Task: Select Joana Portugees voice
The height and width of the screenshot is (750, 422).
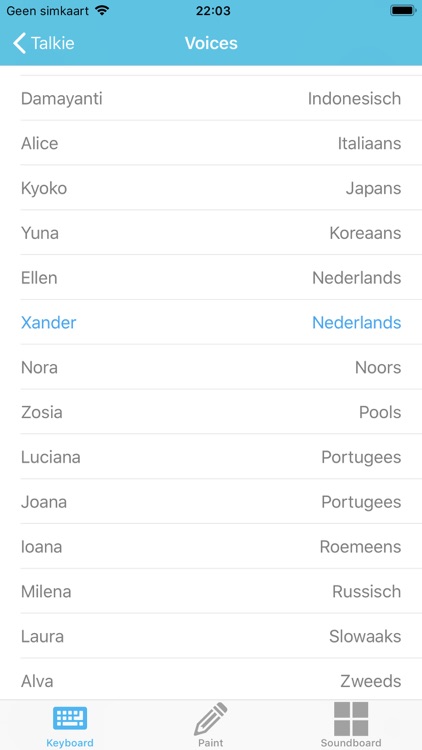Action: [211, 502]
